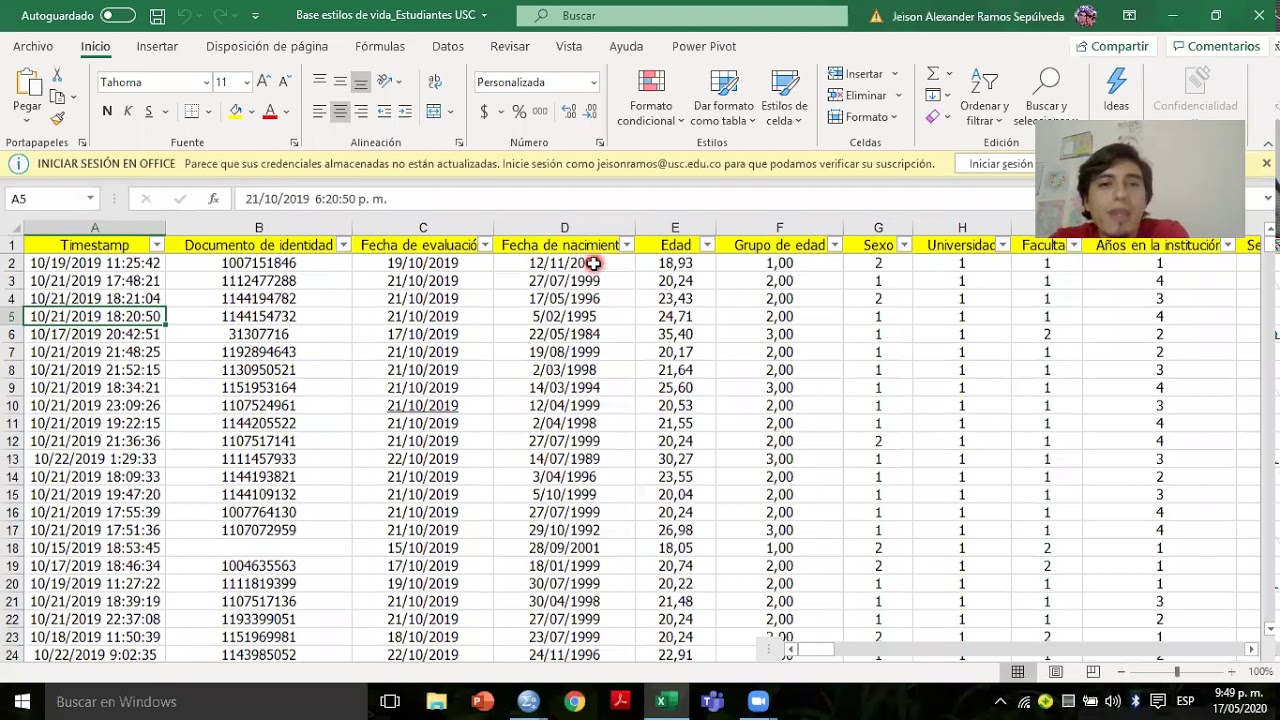Click the AutoSum sigma icon
1280x720 pixels.
point(932,73)
